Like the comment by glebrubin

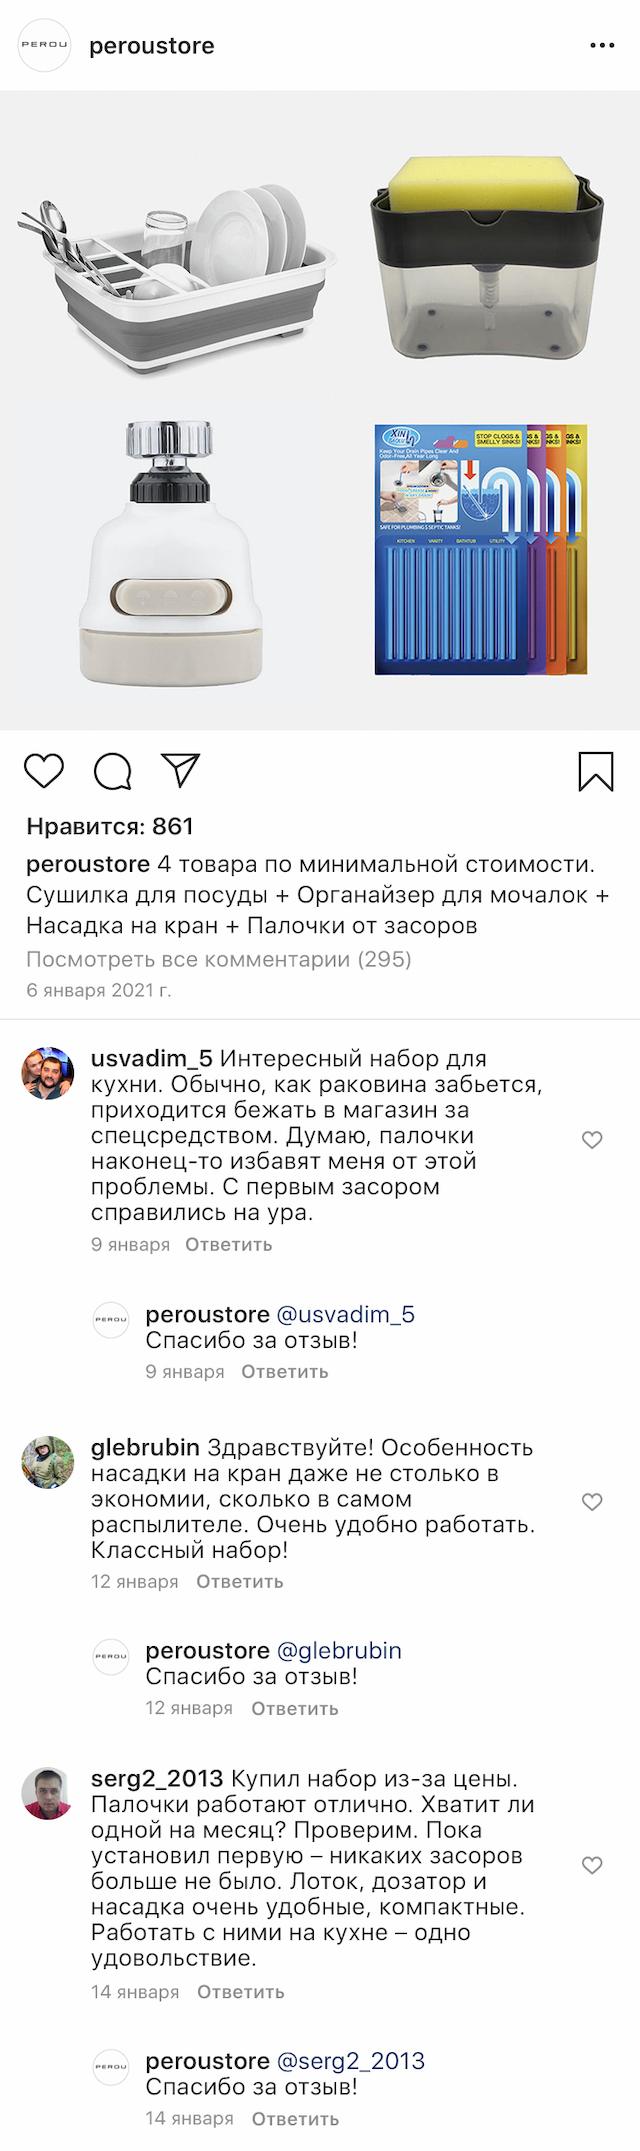pyautogui.click(x=592, y=1502)
